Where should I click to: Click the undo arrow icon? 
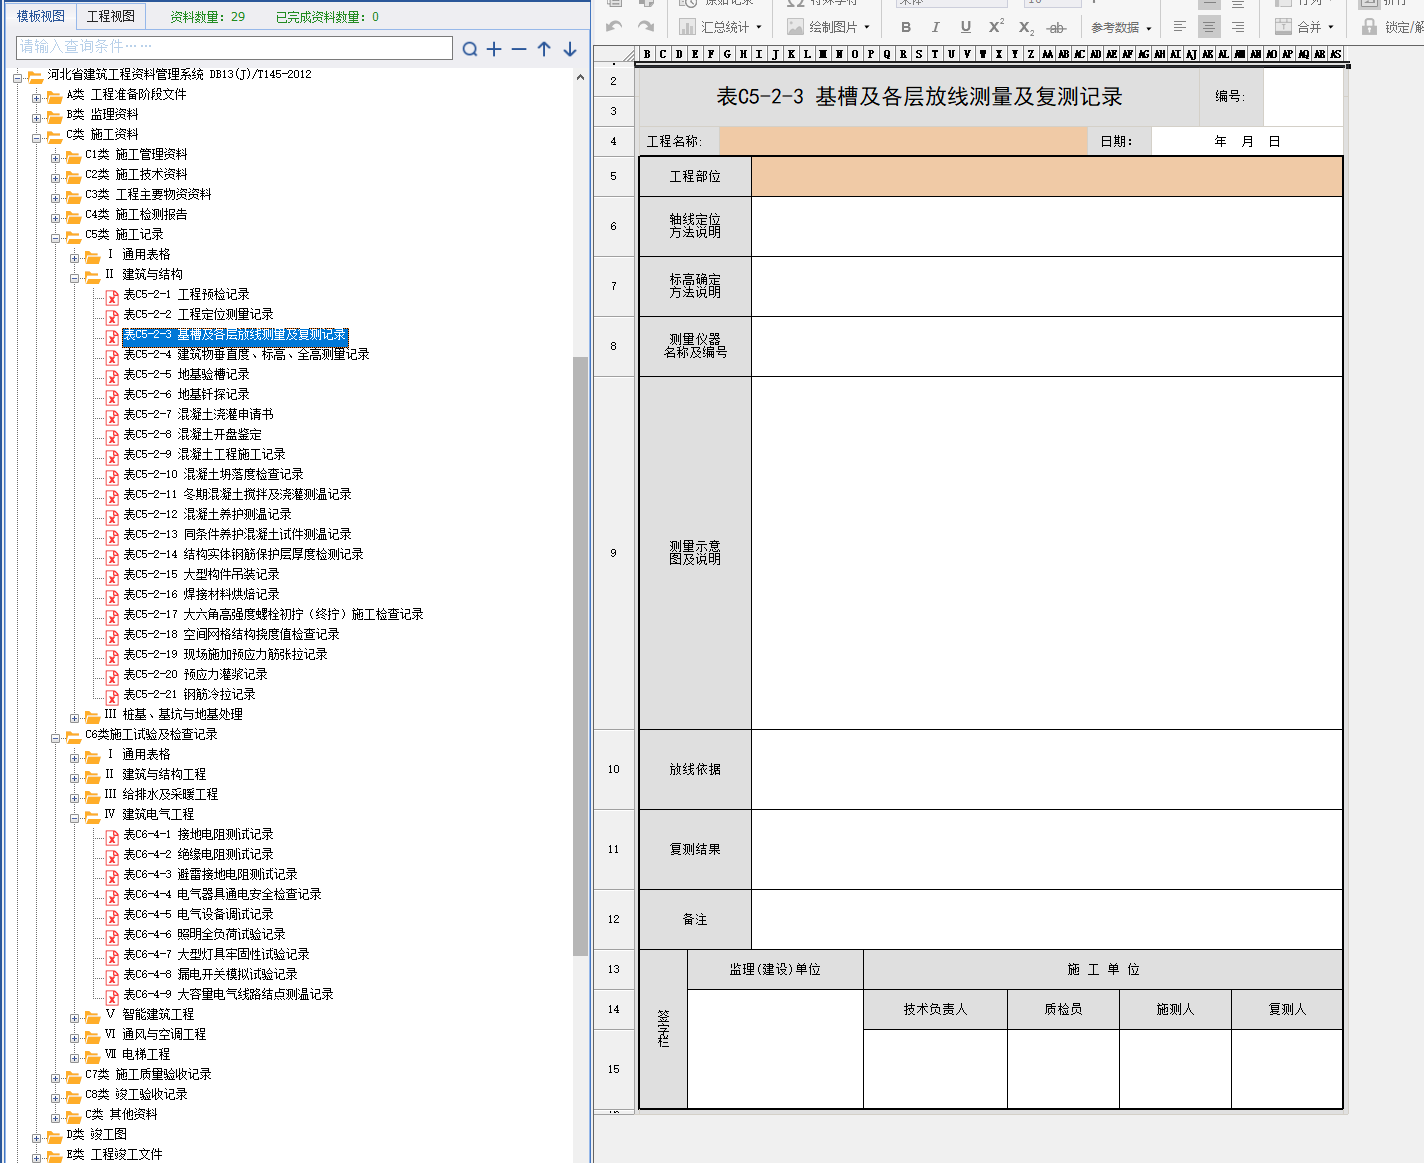point(614,27)
